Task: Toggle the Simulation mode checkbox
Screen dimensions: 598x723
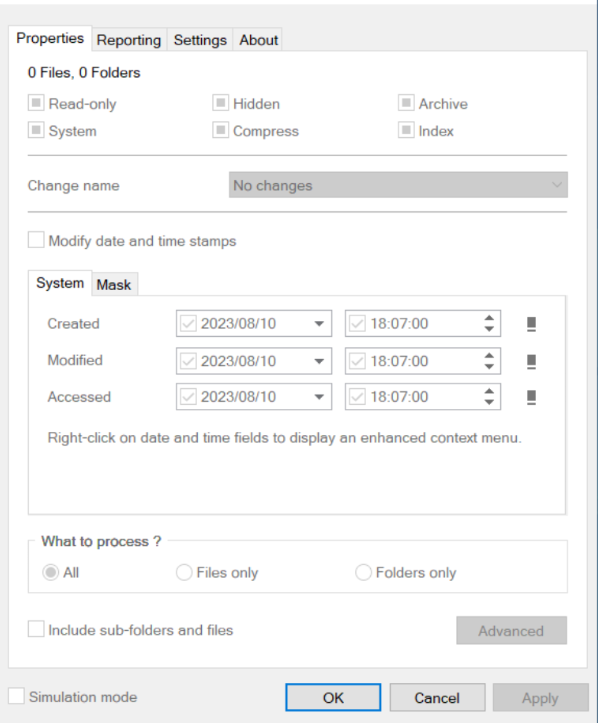Action: [17, 696]
